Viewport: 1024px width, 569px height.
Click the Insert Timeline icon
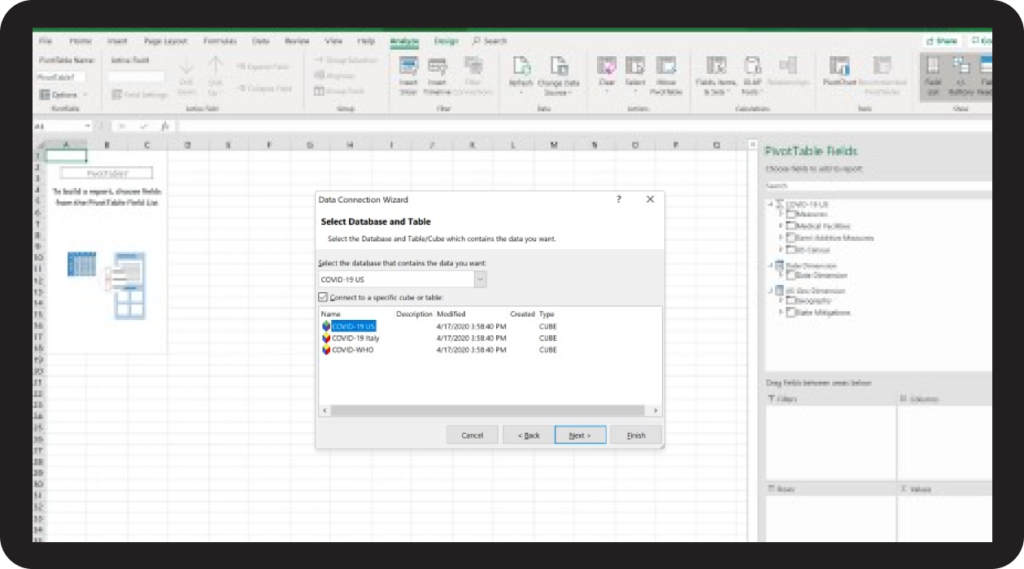coord(437,67)
